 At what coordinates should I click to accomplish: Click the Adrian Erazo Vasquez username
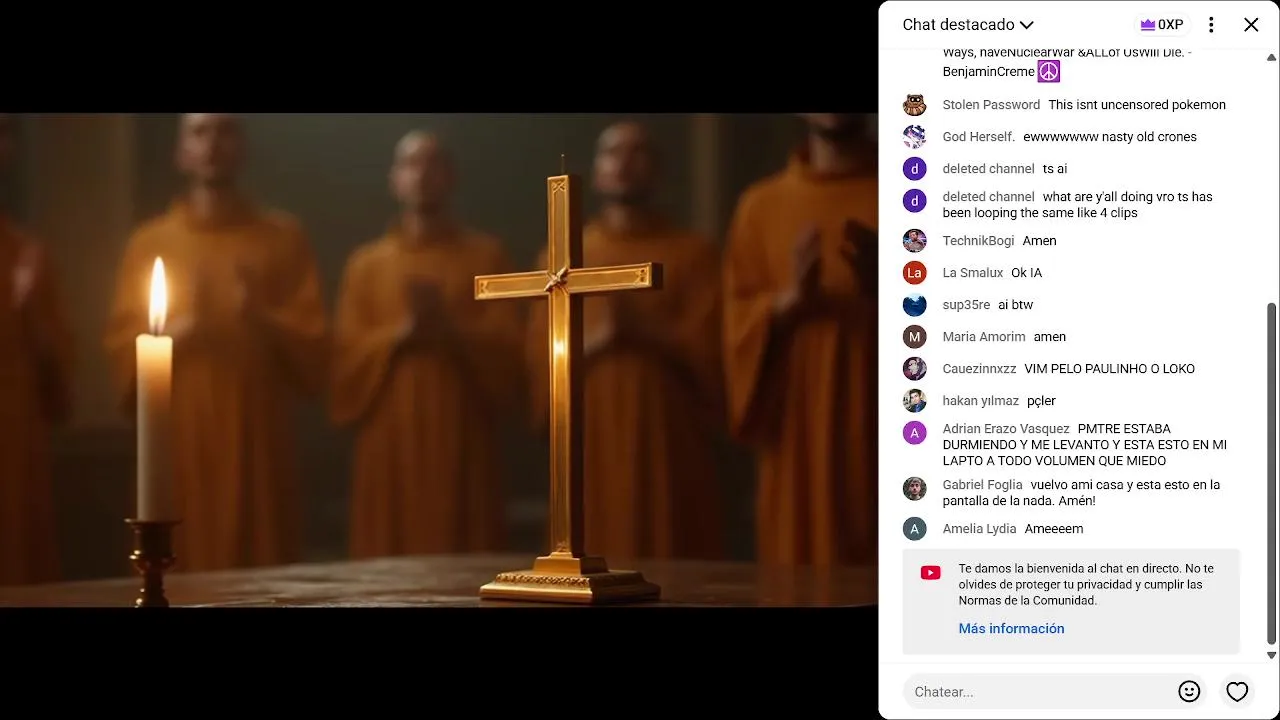point(1006,429)
